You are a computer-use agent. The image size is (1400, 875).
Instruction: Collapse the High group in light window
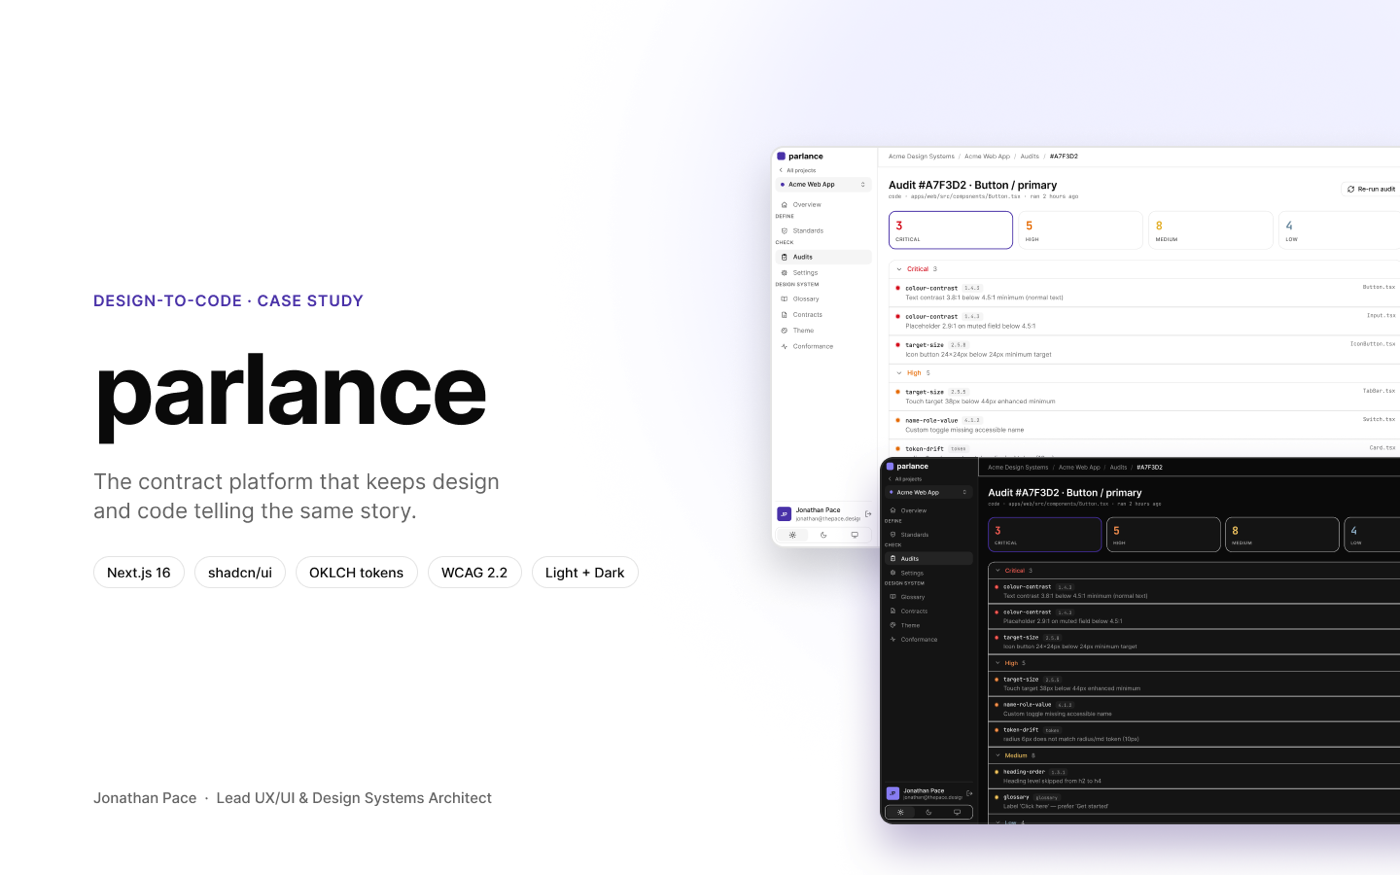pos(899,373)
